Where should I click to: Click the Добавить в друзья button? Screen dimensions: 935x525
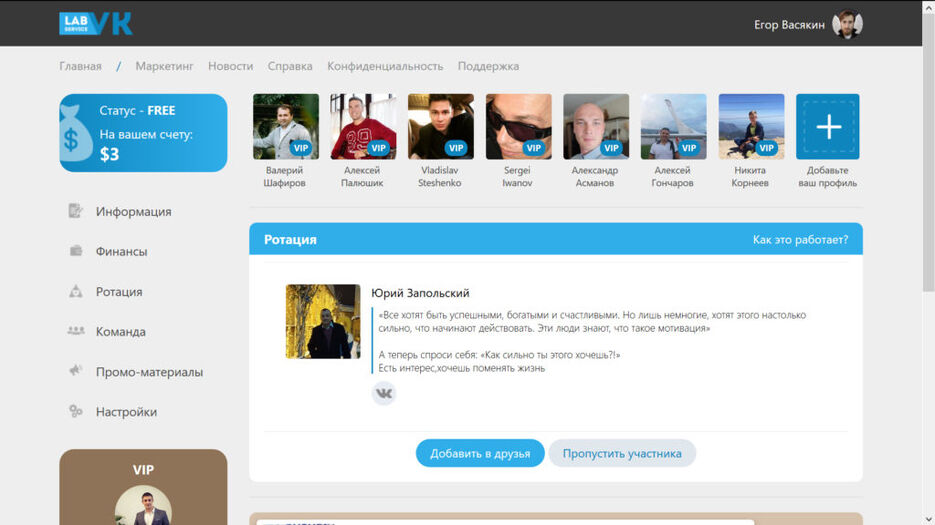(480, 453)
